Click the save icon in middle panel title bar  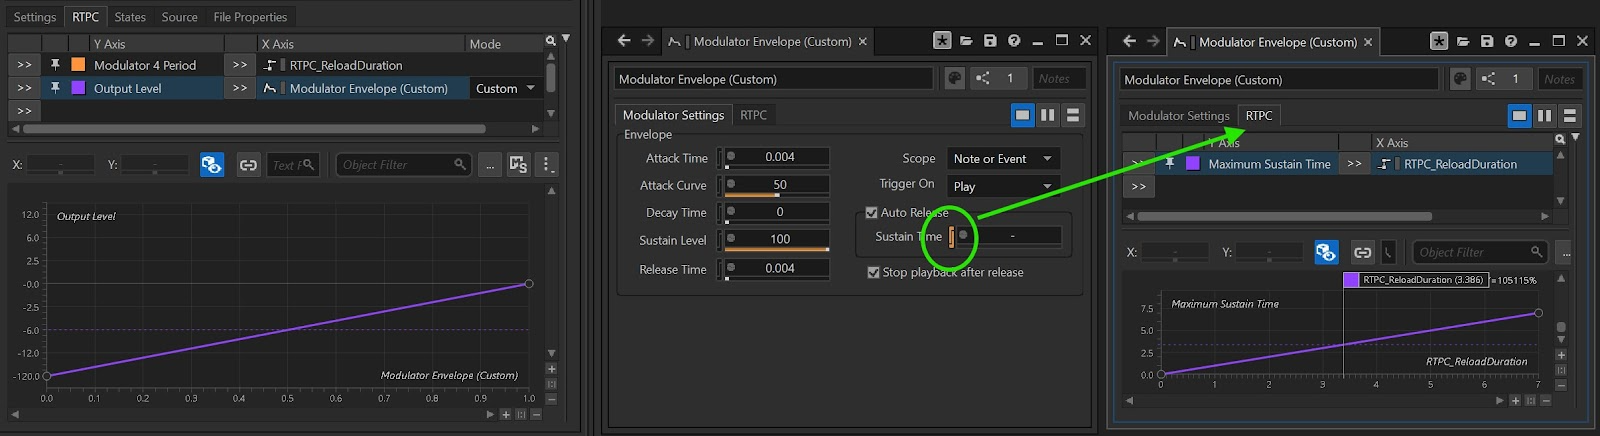(x=990, y=41)
